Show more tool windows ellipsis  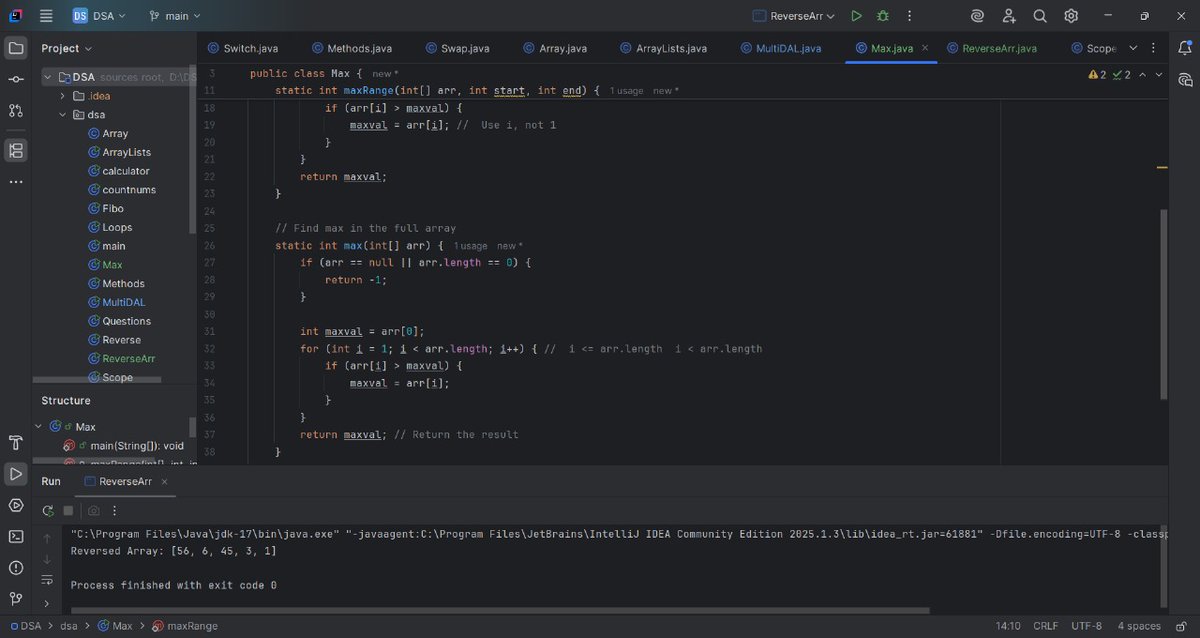pyautogui.click(x=16, y=182)
